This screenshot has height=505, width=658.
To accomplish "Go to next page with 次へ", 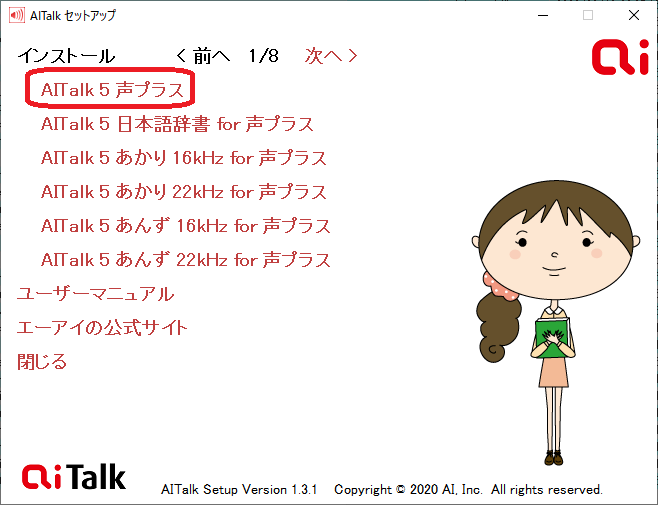I will pyautogui.click(x=331, y=55).
